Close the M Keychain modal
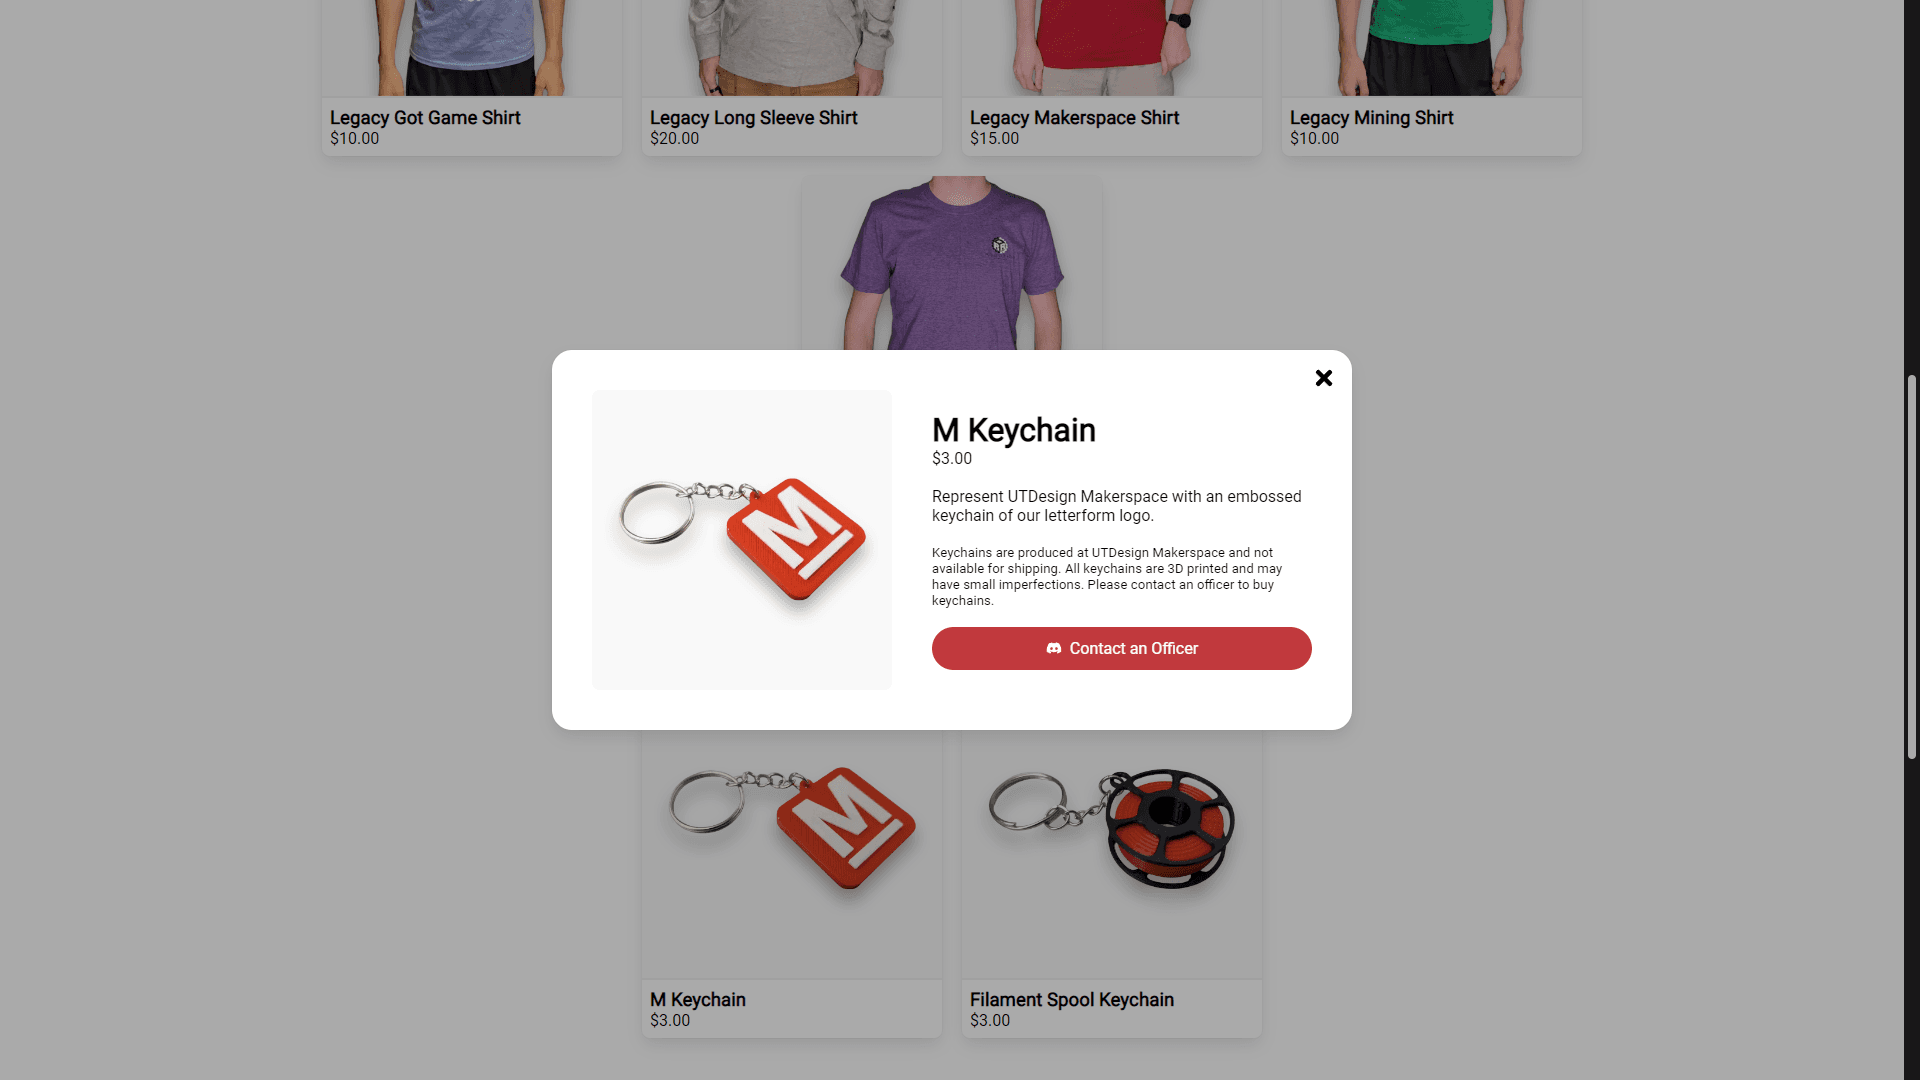The height and width of the screenshot is (1080, 1920). (1323, 378)
